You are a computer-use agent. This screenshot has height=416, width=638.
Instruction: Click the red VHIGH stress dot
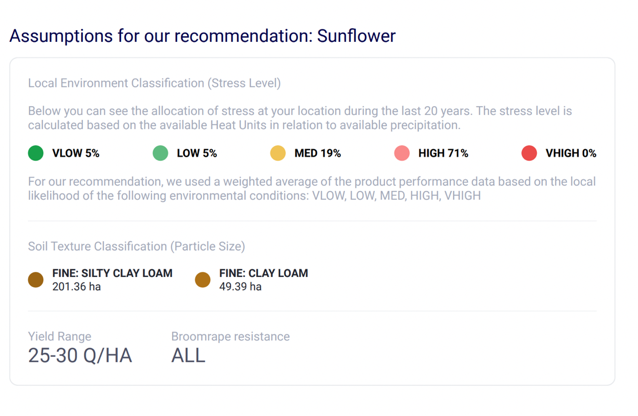(x=529, y=153)
